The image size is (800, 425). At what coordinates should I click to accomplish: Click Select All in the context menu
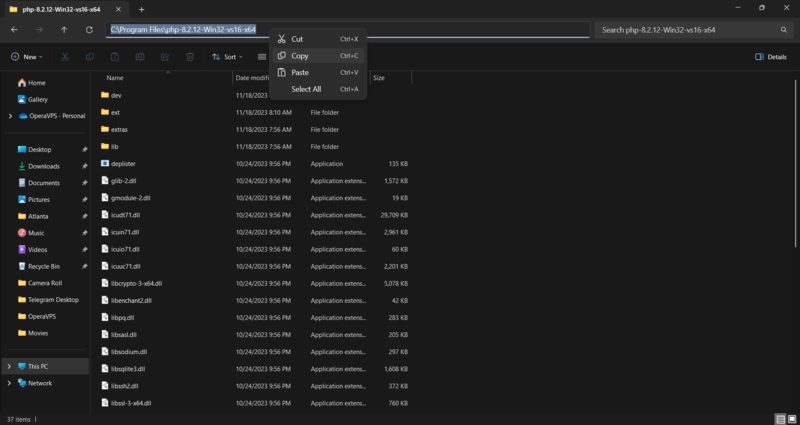(x=306, y=89)
